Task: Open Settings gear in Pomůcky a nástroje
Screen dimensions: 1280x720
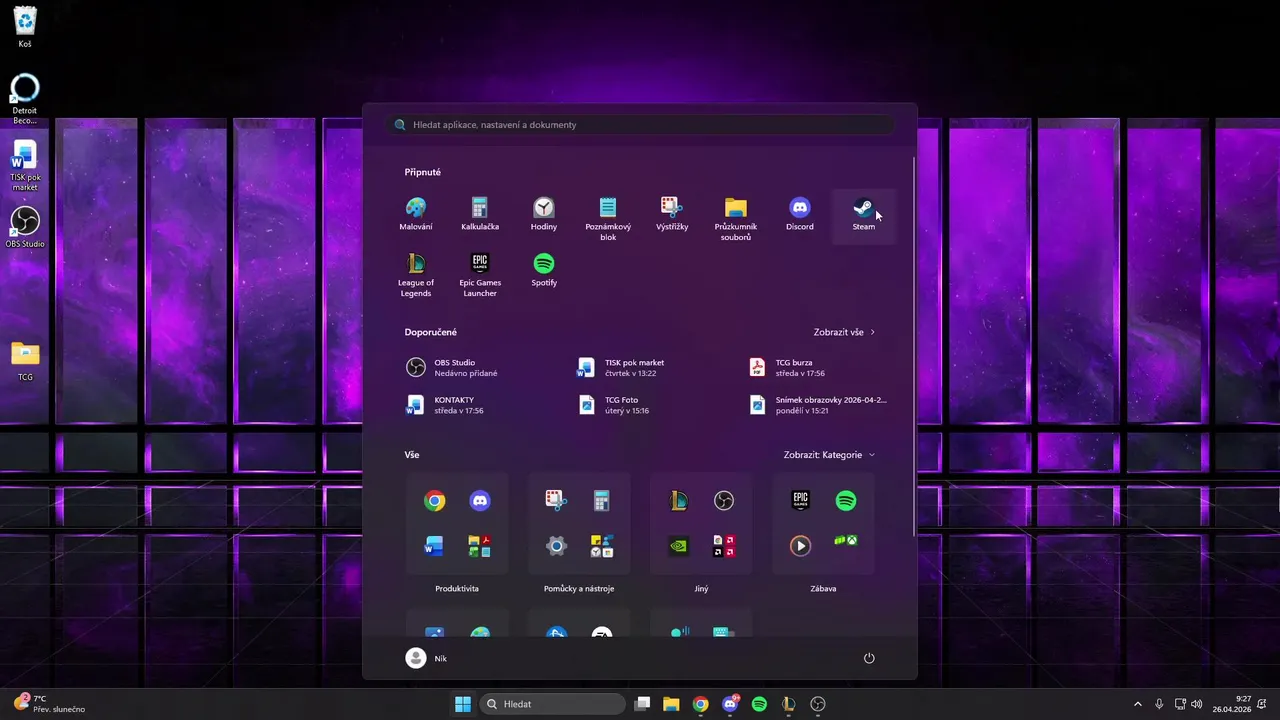Action: (556, 546)
